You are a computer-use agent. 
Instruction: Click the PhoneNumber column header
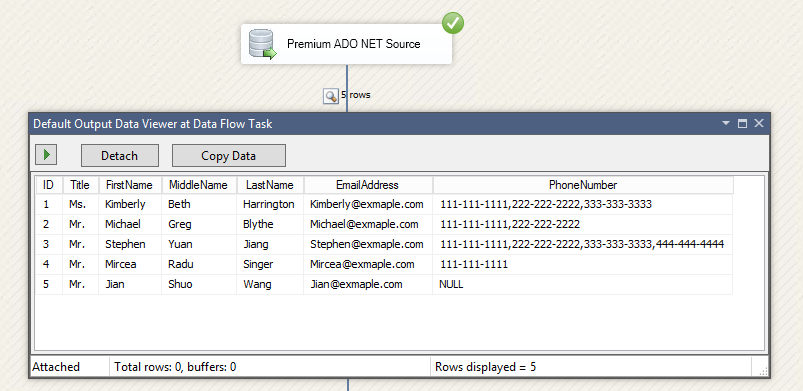click(583, 185)
